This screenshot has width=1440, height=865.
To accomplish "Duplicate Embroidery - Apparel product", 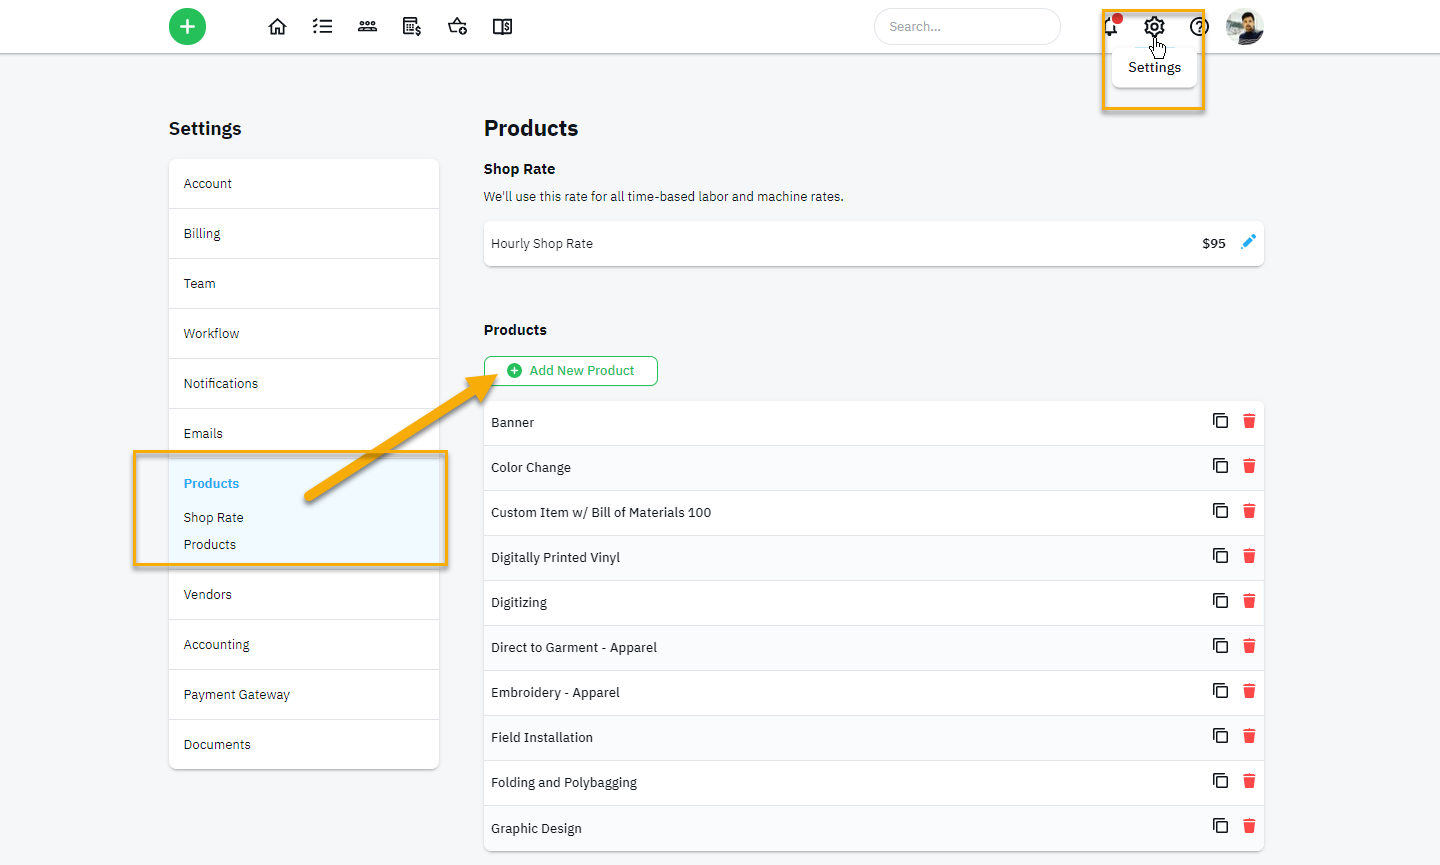I will (x=1220, y=691).
